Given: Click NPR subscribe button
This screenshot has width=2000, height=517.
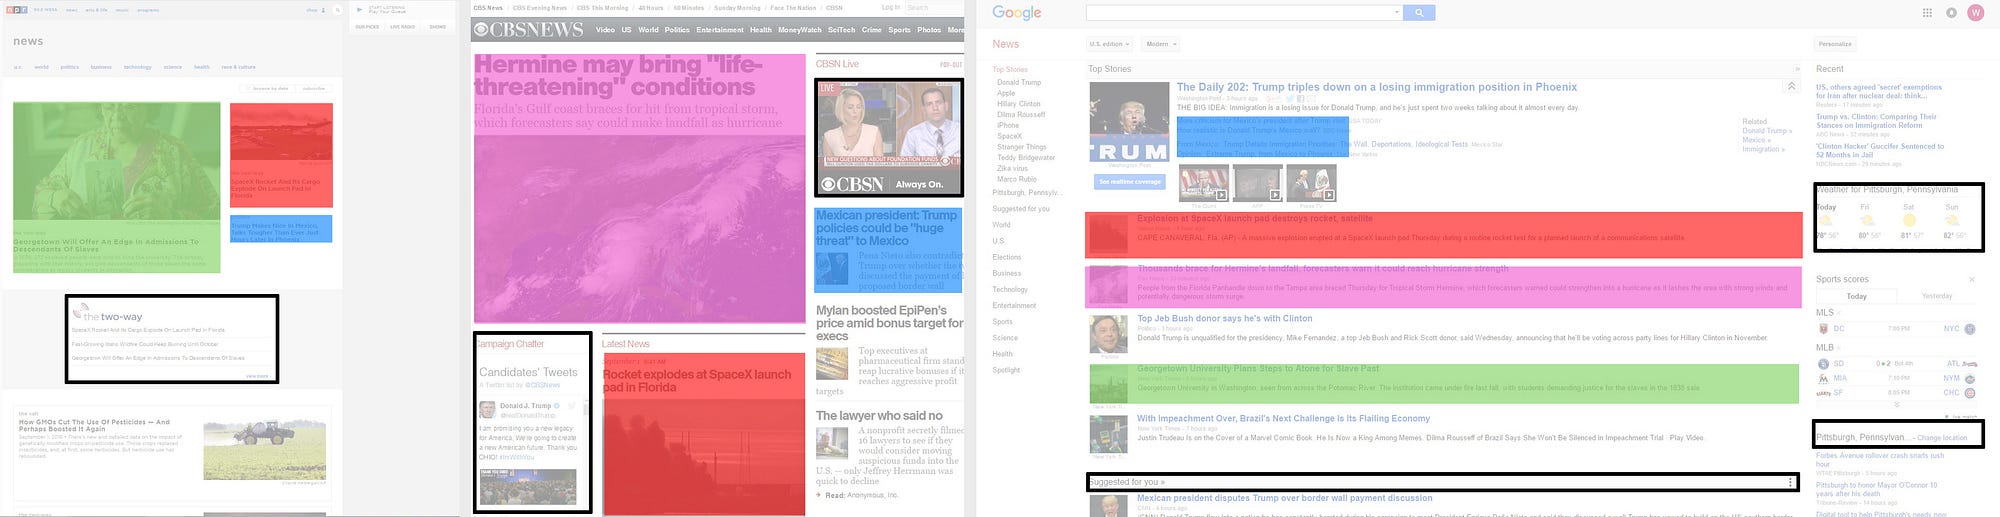Looking at the screenshot, I should tap(314, 88).
